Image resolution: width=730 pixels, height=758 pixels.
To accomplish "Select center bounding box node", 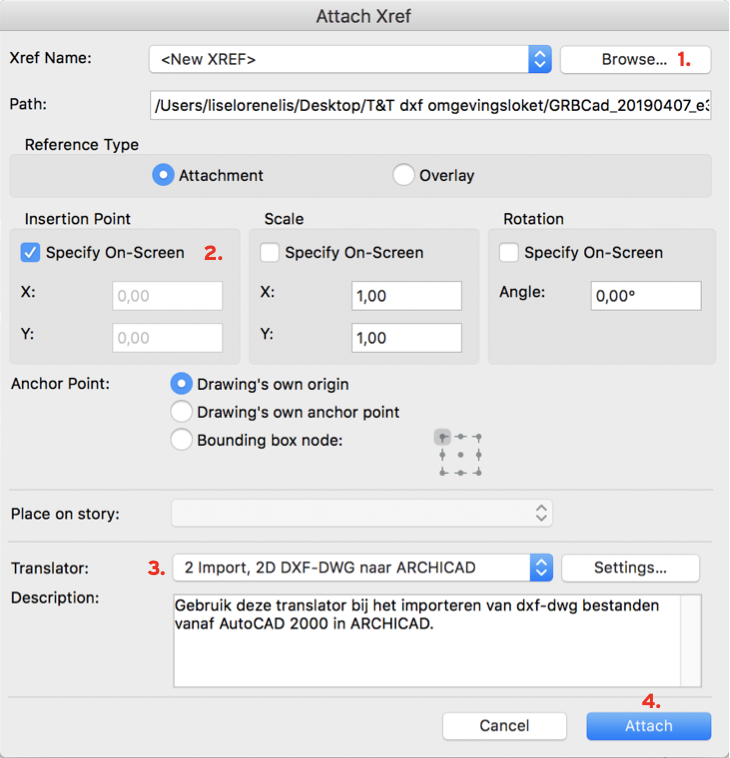I will (x=460, y=455).
